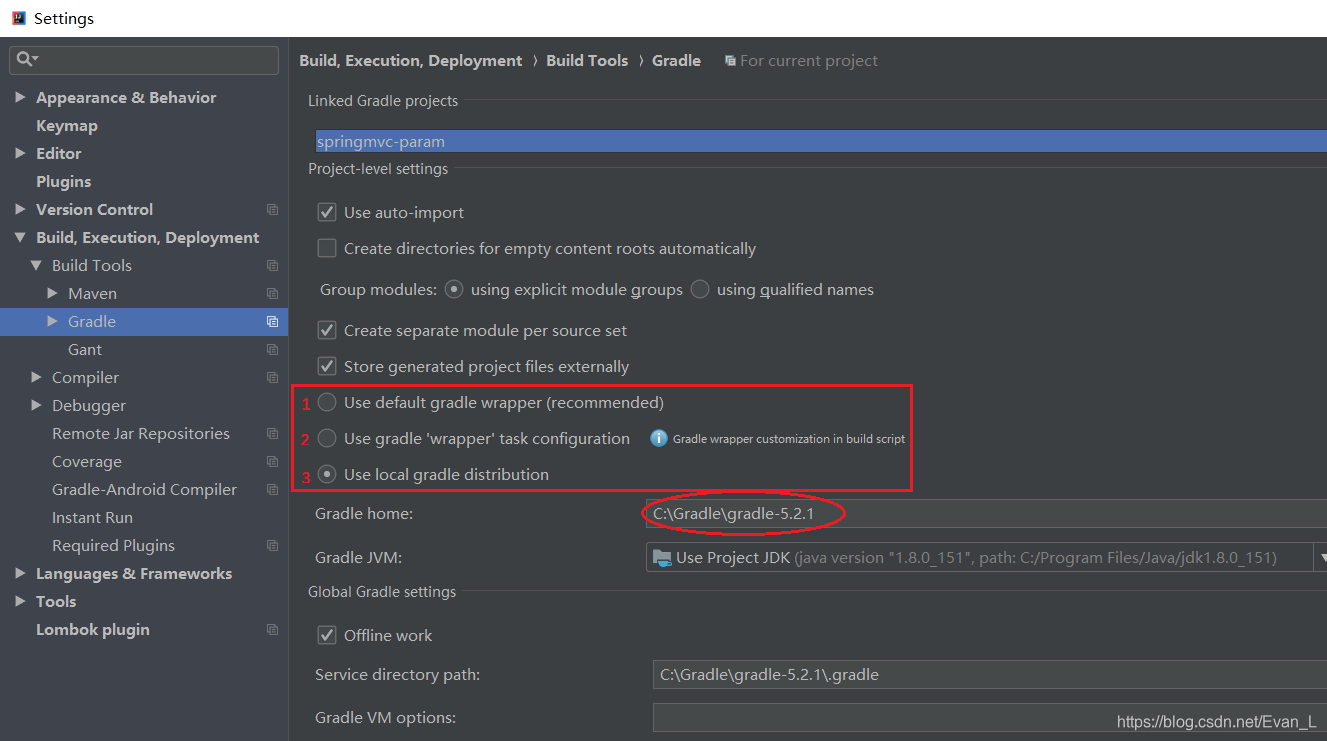The width and height of the screenshot is (1327, 741).
Task: Select using explicit module groups radio
Action: tap(454, 289)
